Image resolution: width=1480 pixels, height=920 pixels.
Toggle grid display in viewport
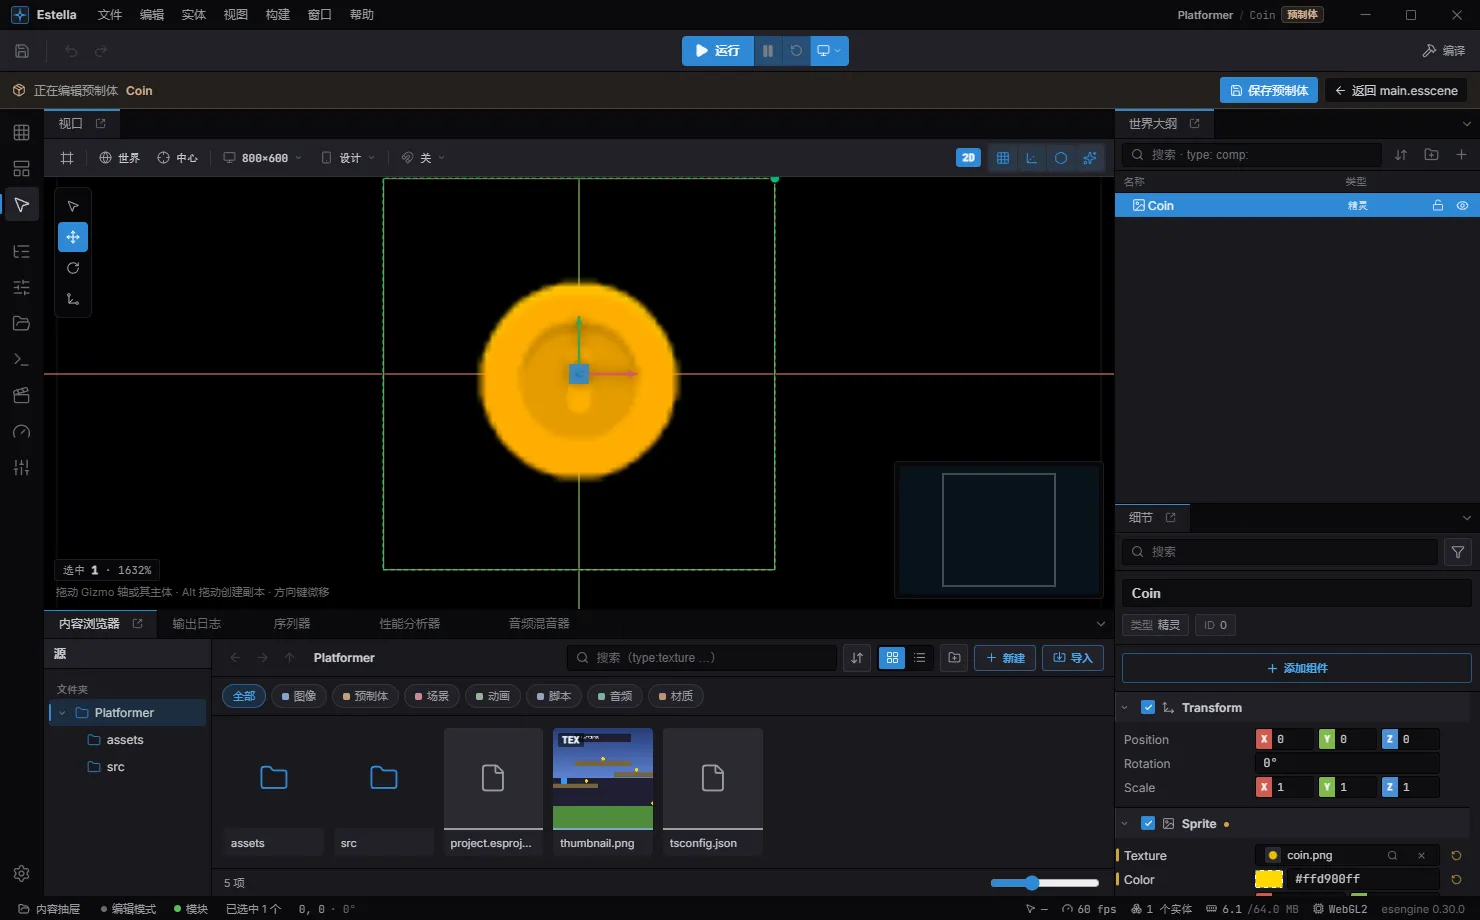[1003, 158]
